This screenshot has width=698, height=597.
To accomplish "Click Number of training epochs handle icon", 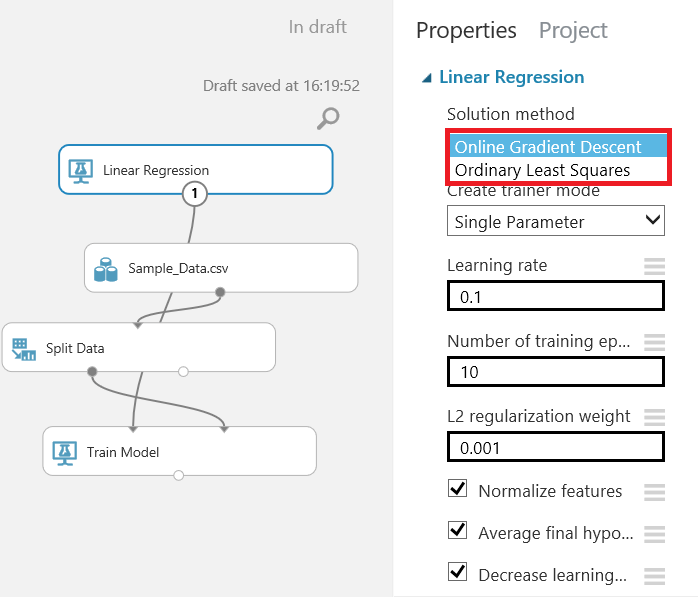I will pos(654,342).
